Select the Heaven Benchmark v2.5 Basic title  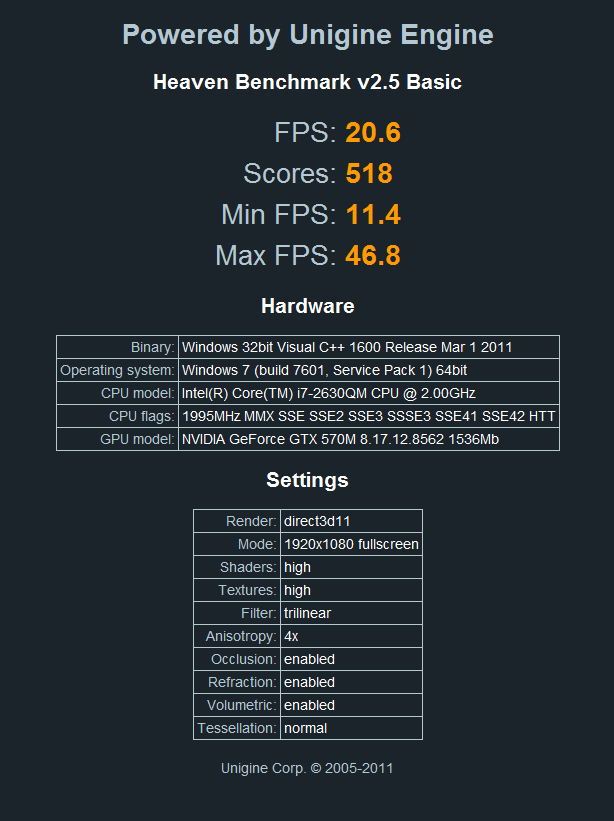[x=307, y=82]
